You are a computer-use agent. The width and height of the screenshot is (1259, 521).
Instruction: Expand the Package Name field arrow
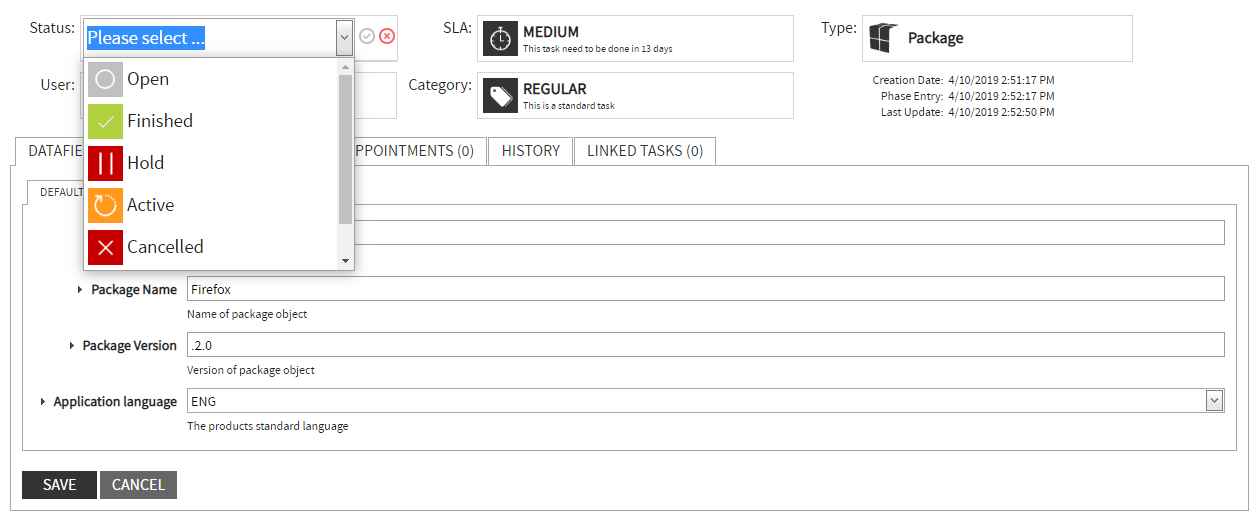click(x=80, y=290)
